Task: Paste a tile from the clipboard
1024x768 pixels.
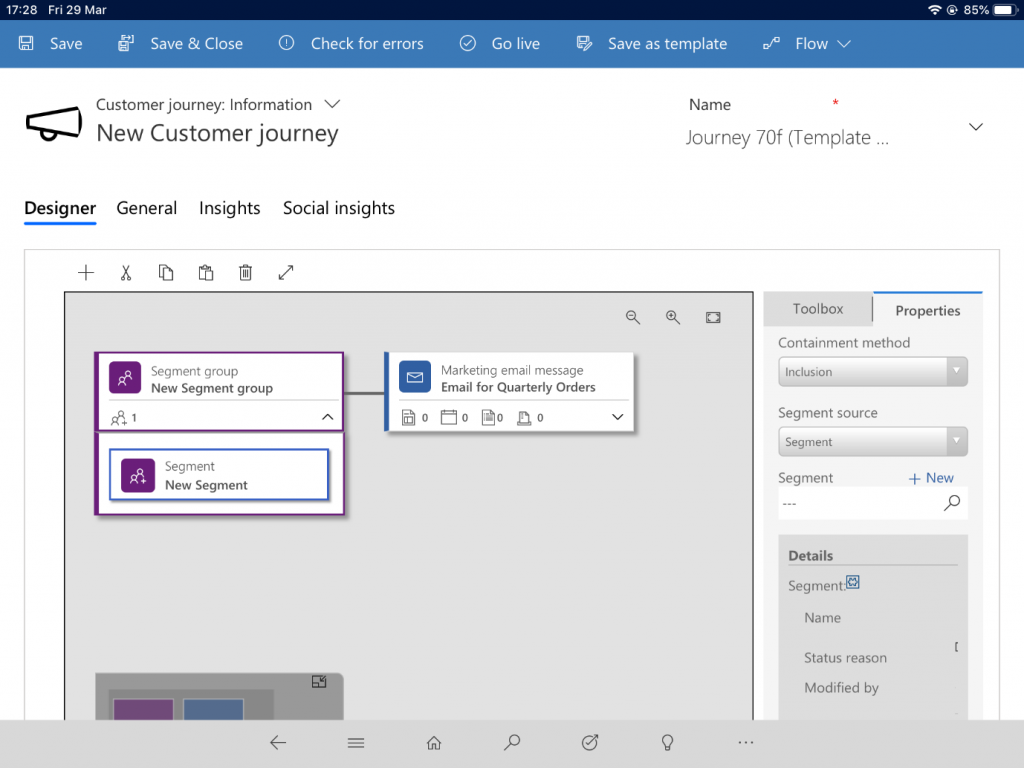Action: 206,272
